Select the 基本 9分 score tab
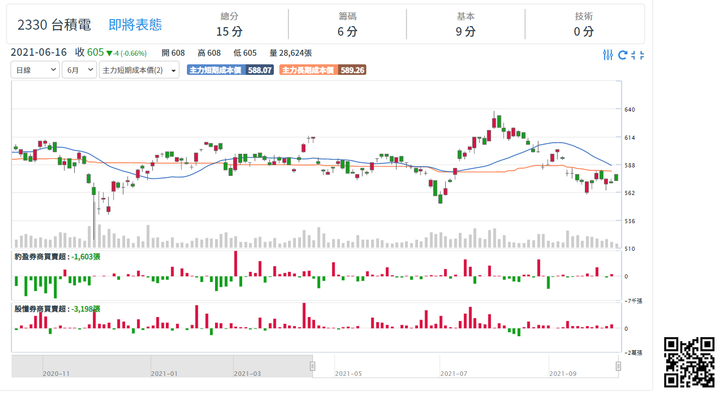 tap(465, 25)
